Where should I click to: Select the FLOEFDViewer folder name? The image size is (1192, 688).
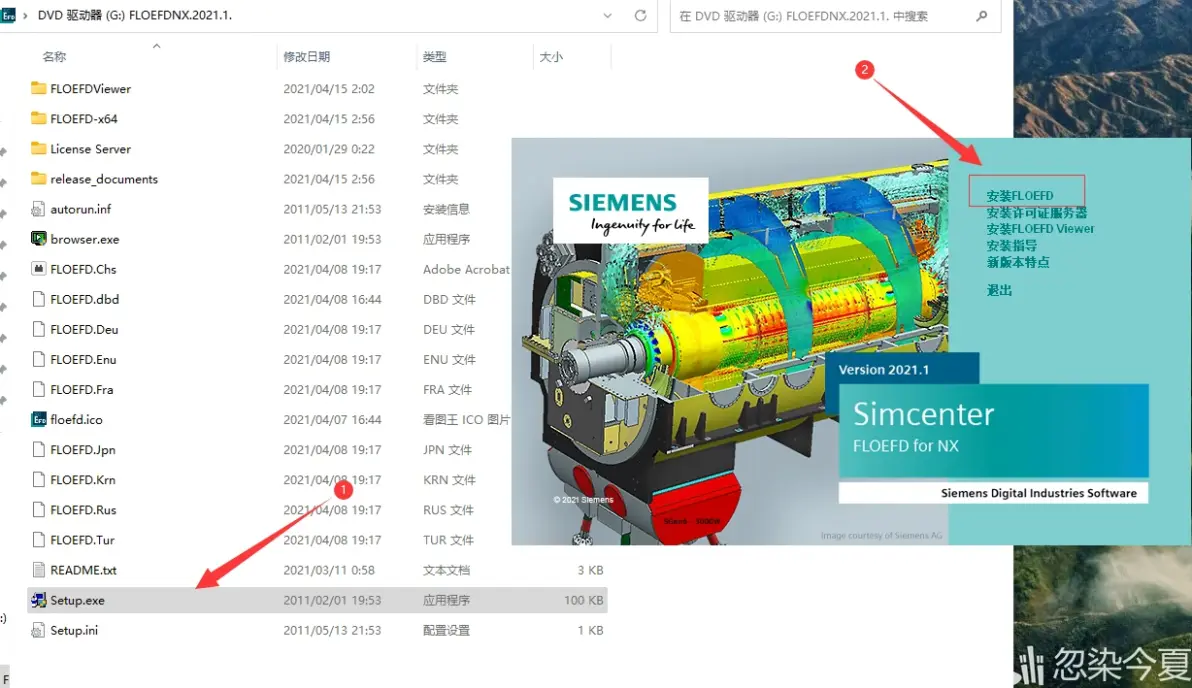[x=90, y=89]
